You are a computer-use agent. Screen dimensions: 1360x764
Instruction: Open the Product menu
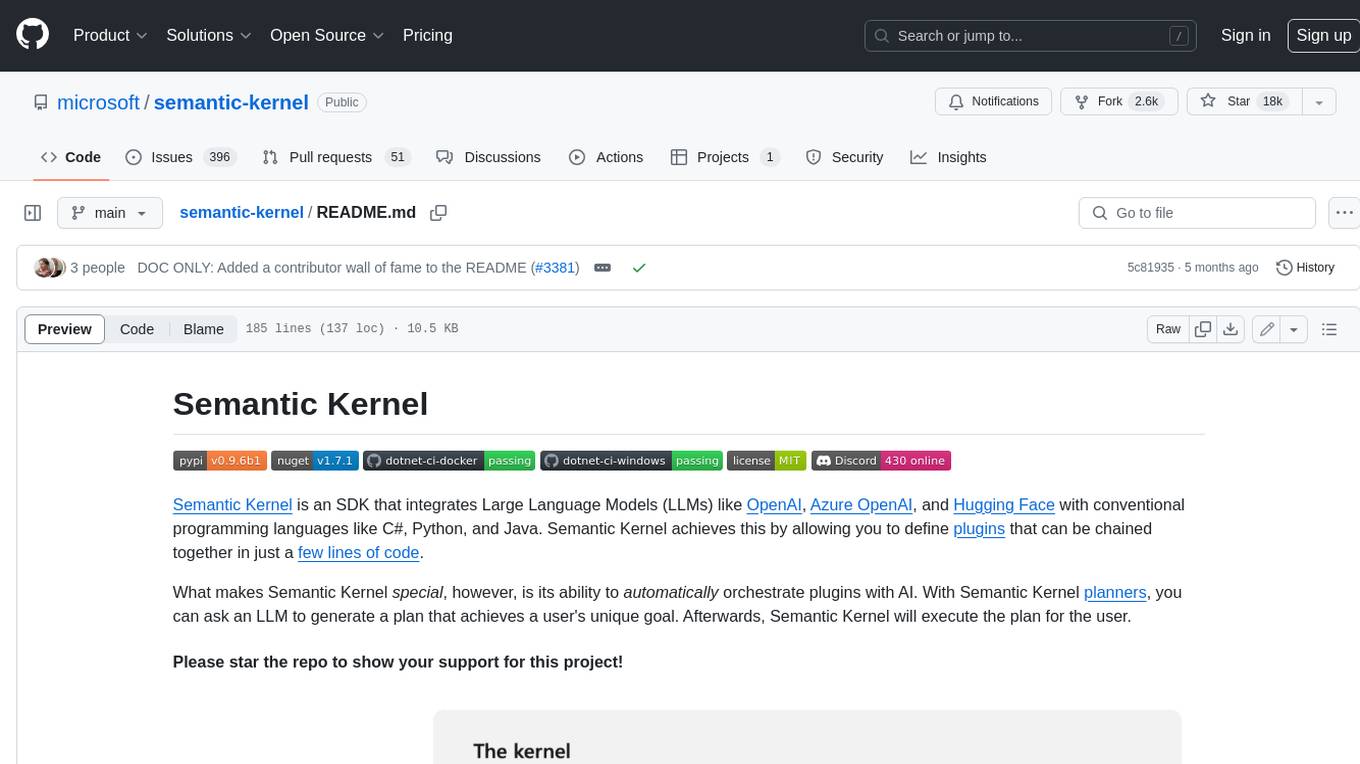(110, 35)
